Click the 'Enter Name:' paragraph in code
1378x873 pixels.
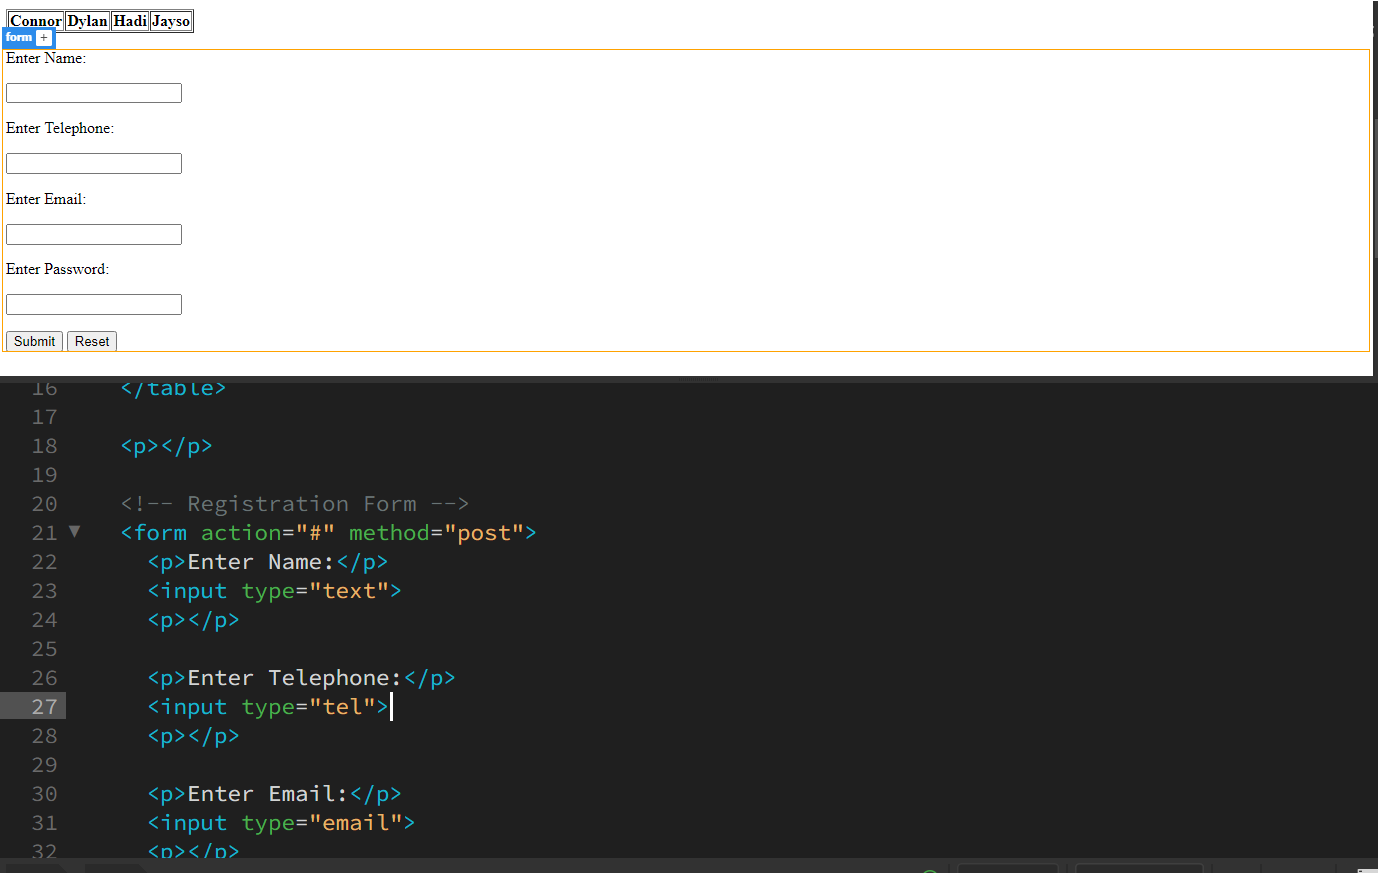pos(267,562)
